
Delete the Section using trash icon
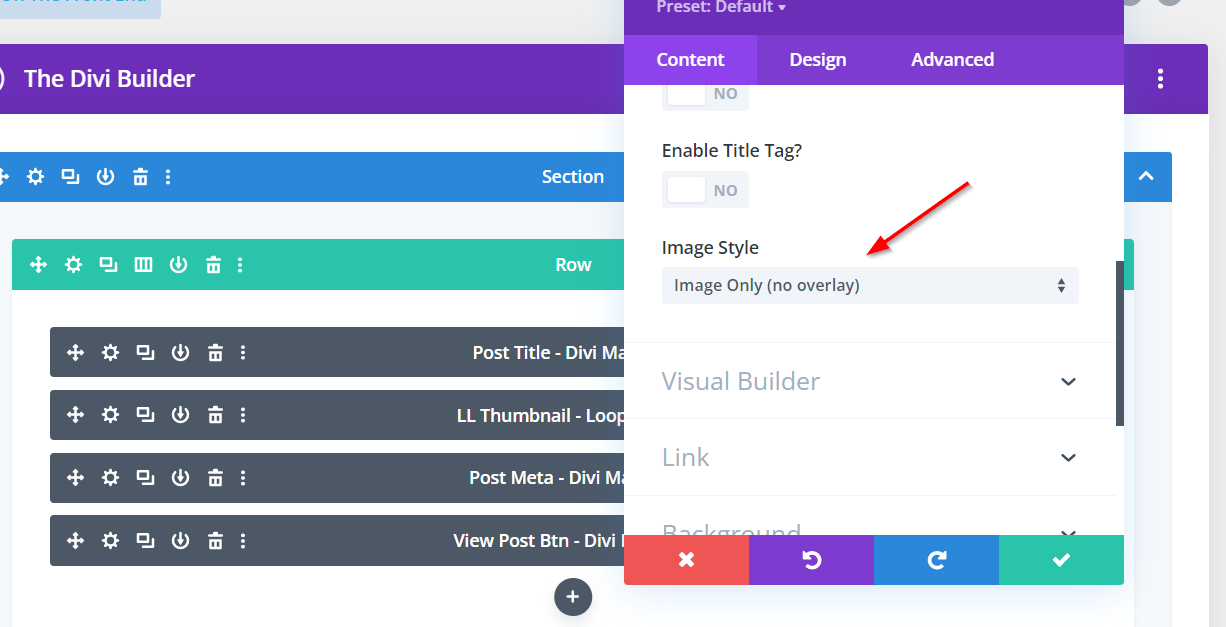click(140, 177)
